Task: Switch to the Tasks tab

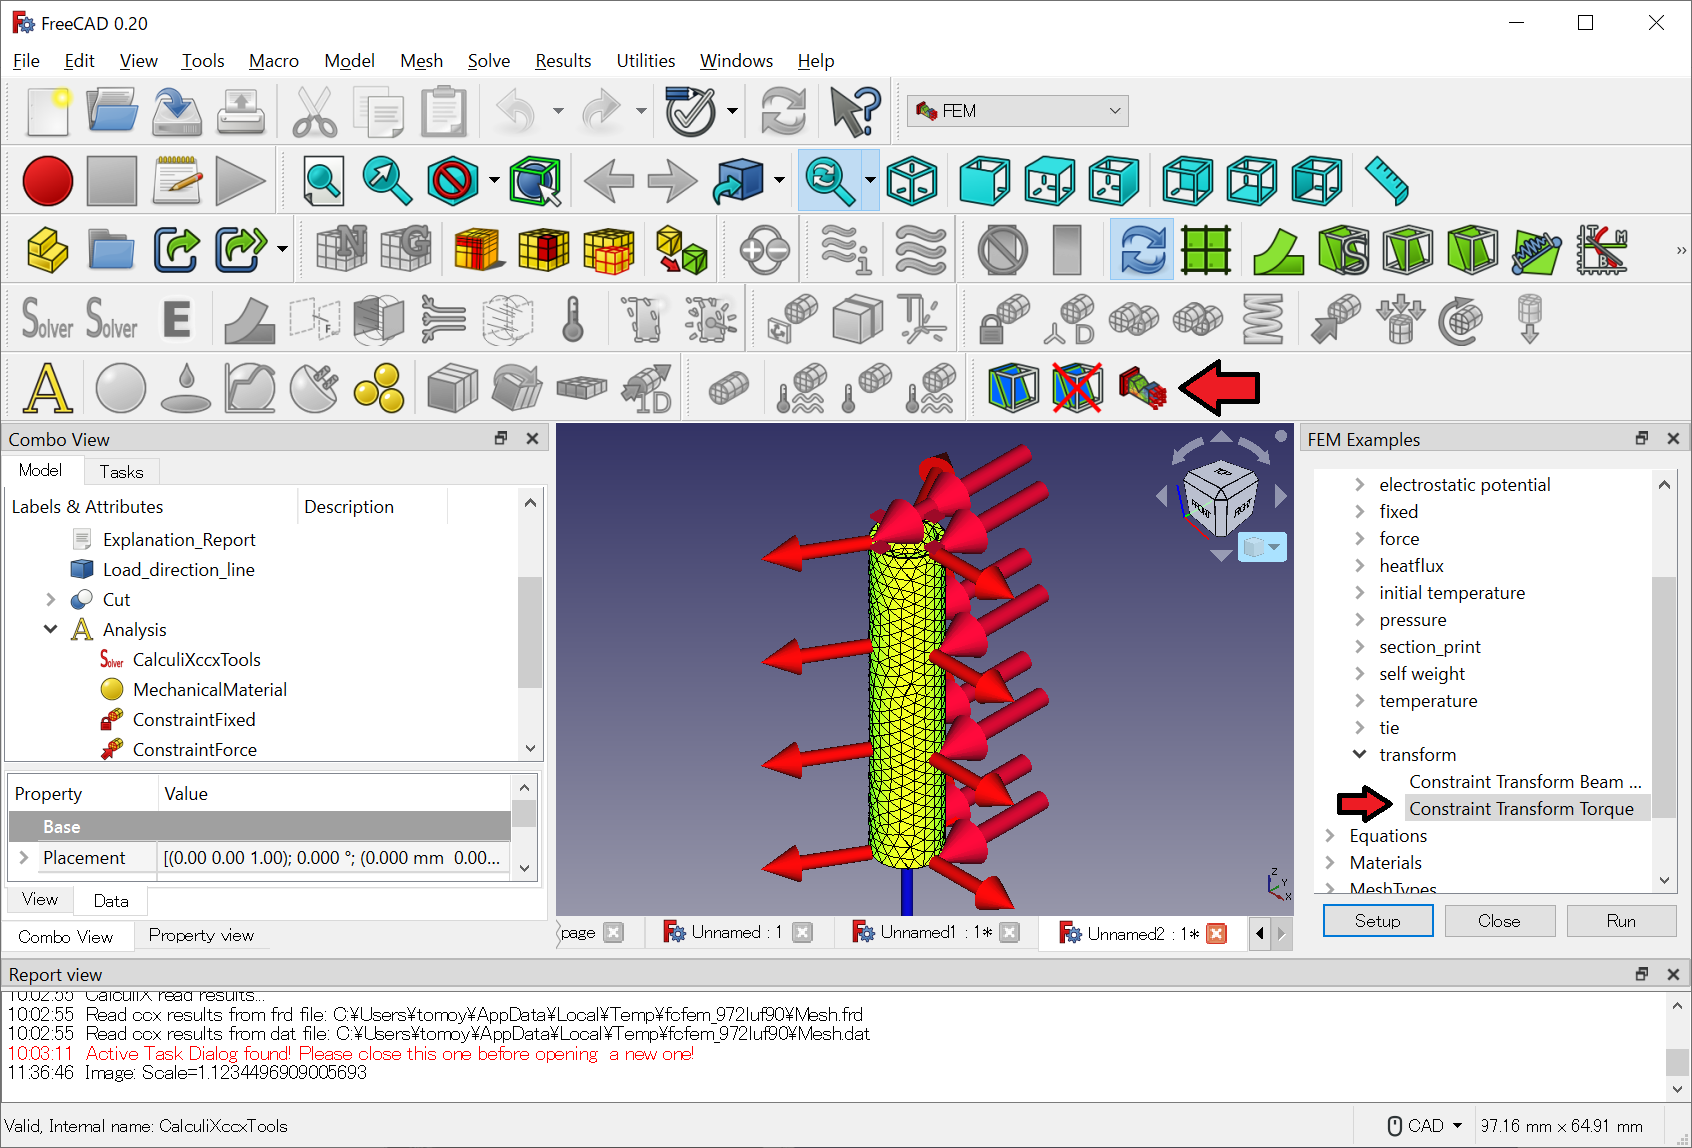Action: [121, 471]
